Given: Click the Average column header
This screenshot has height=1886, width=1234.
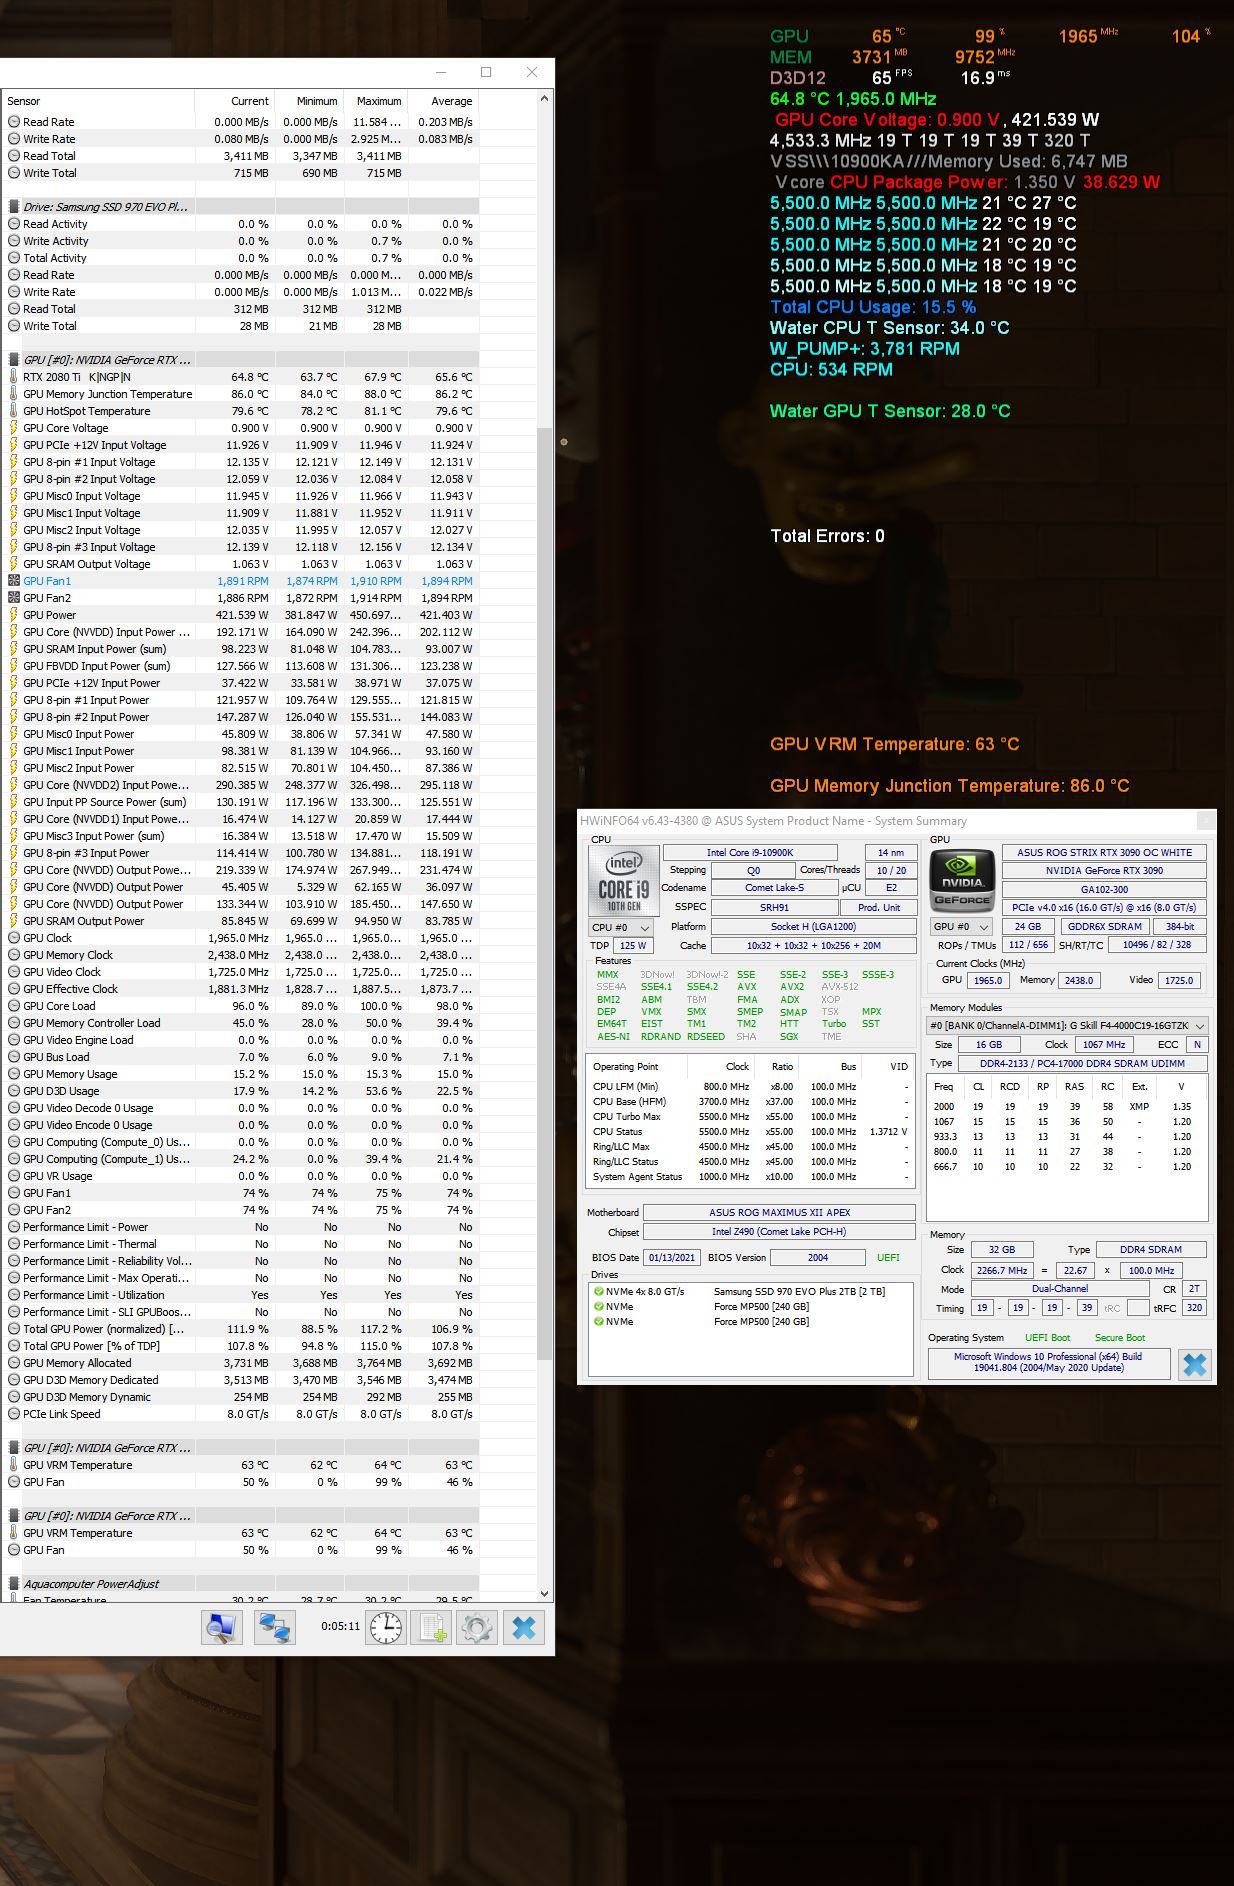Looking at the screenshot, I should tap(443, 101).
